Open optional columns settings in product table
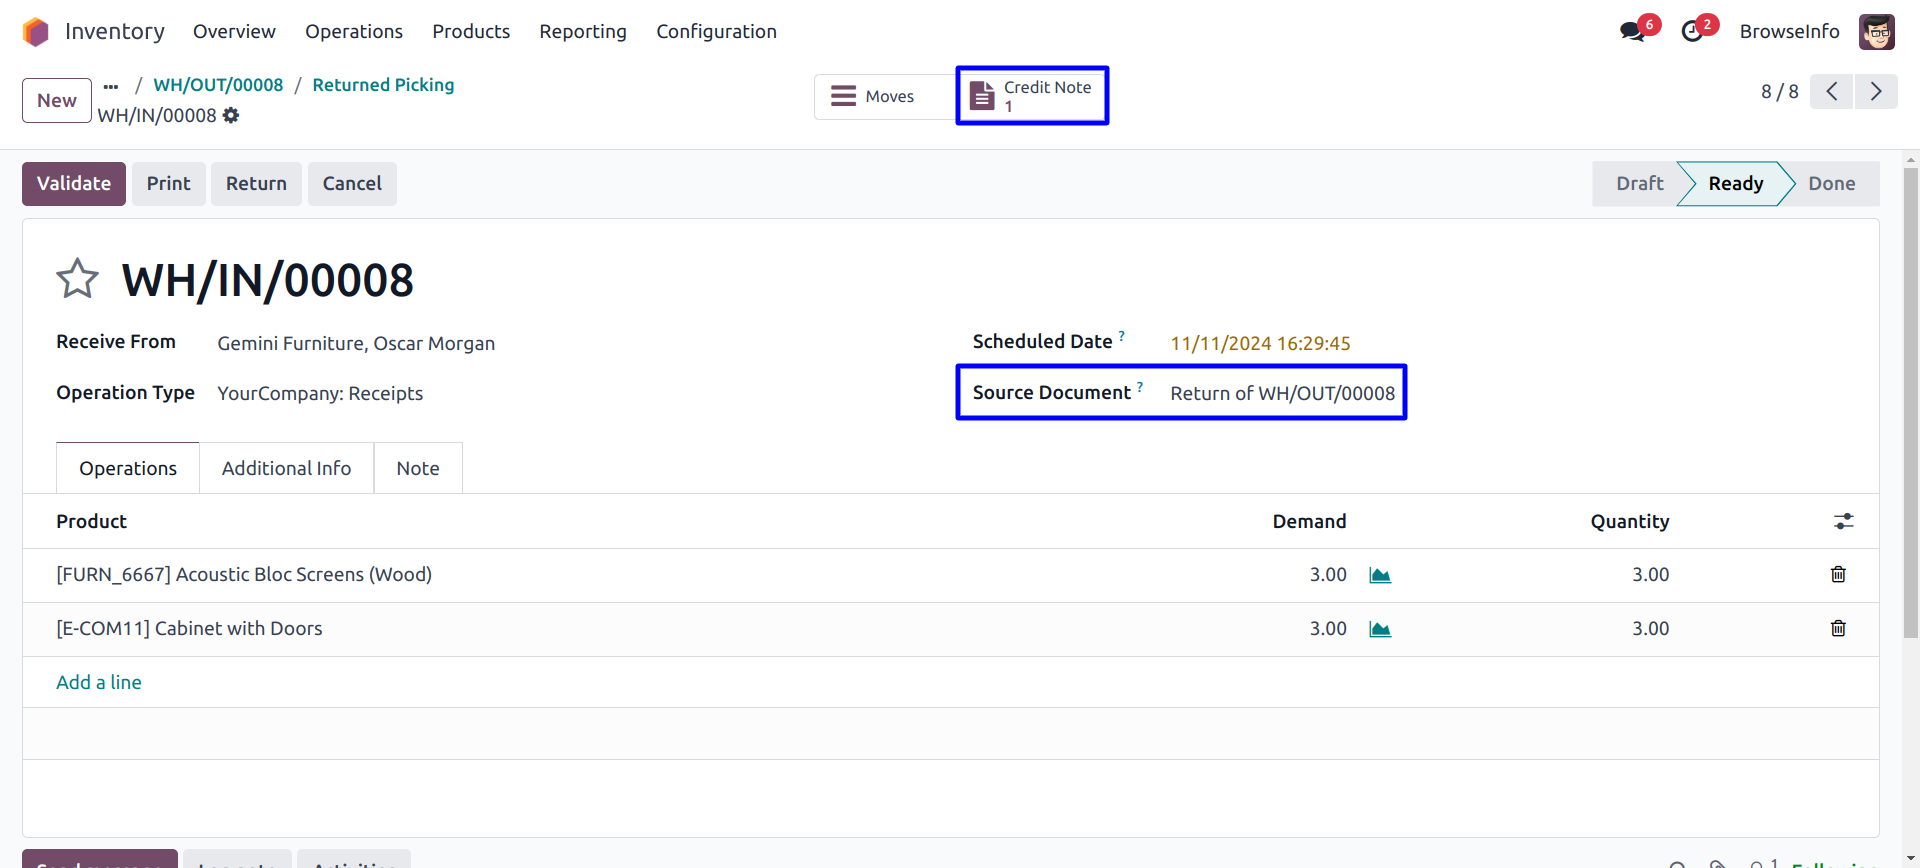1920x868 pixels. (x=1843, y=521)
